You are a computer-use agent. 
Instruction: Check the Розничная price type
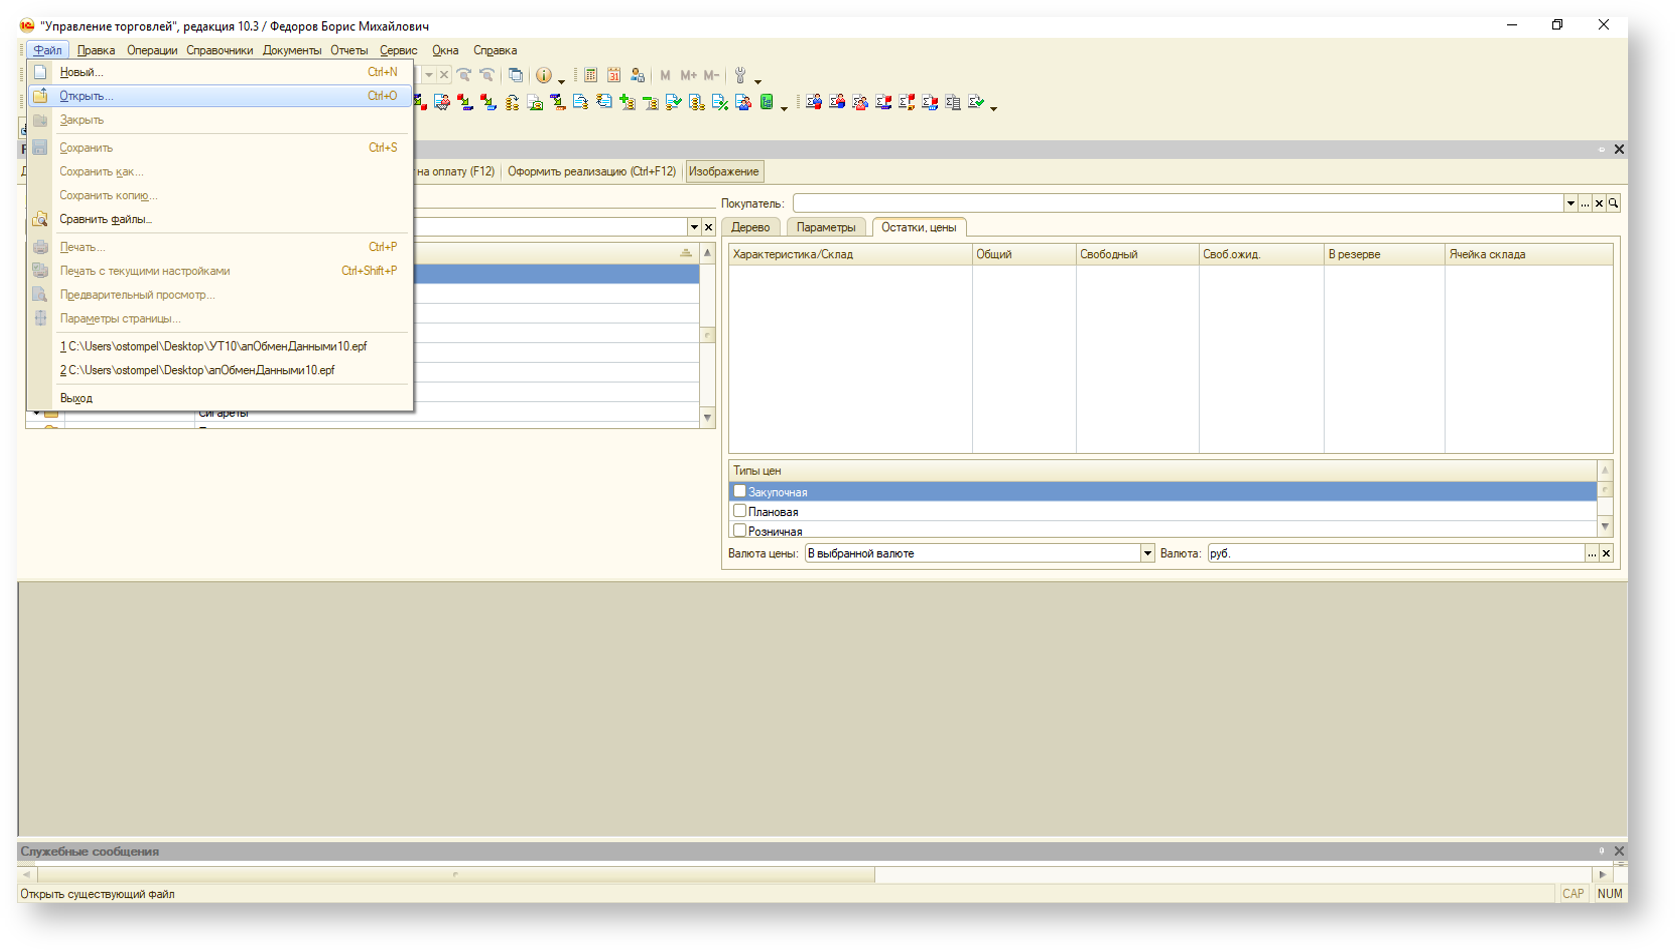pos(740,530)
